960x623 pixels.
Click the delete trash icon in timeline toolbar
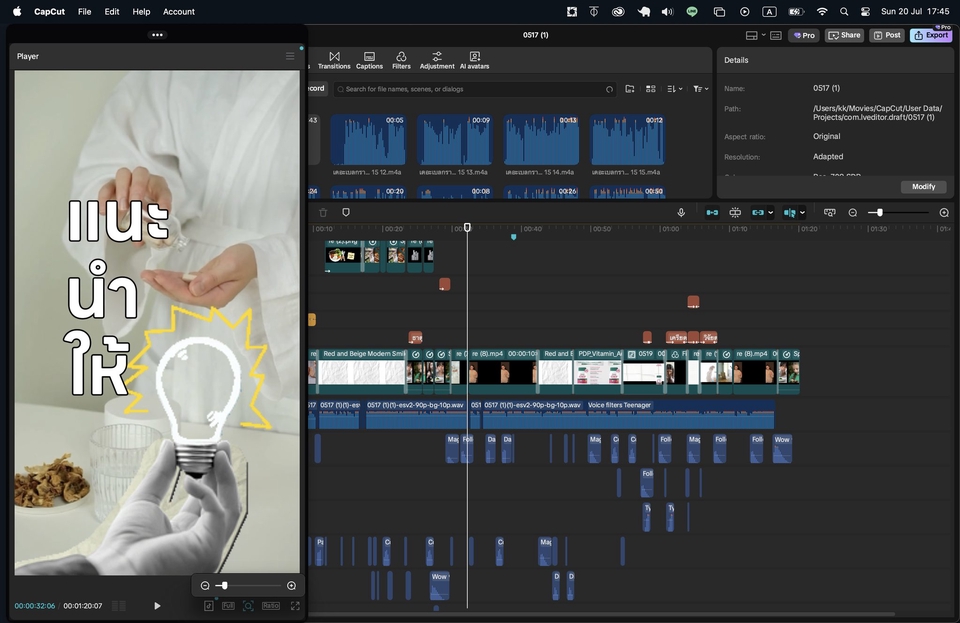pyautogui.click(x=323, y=212)
